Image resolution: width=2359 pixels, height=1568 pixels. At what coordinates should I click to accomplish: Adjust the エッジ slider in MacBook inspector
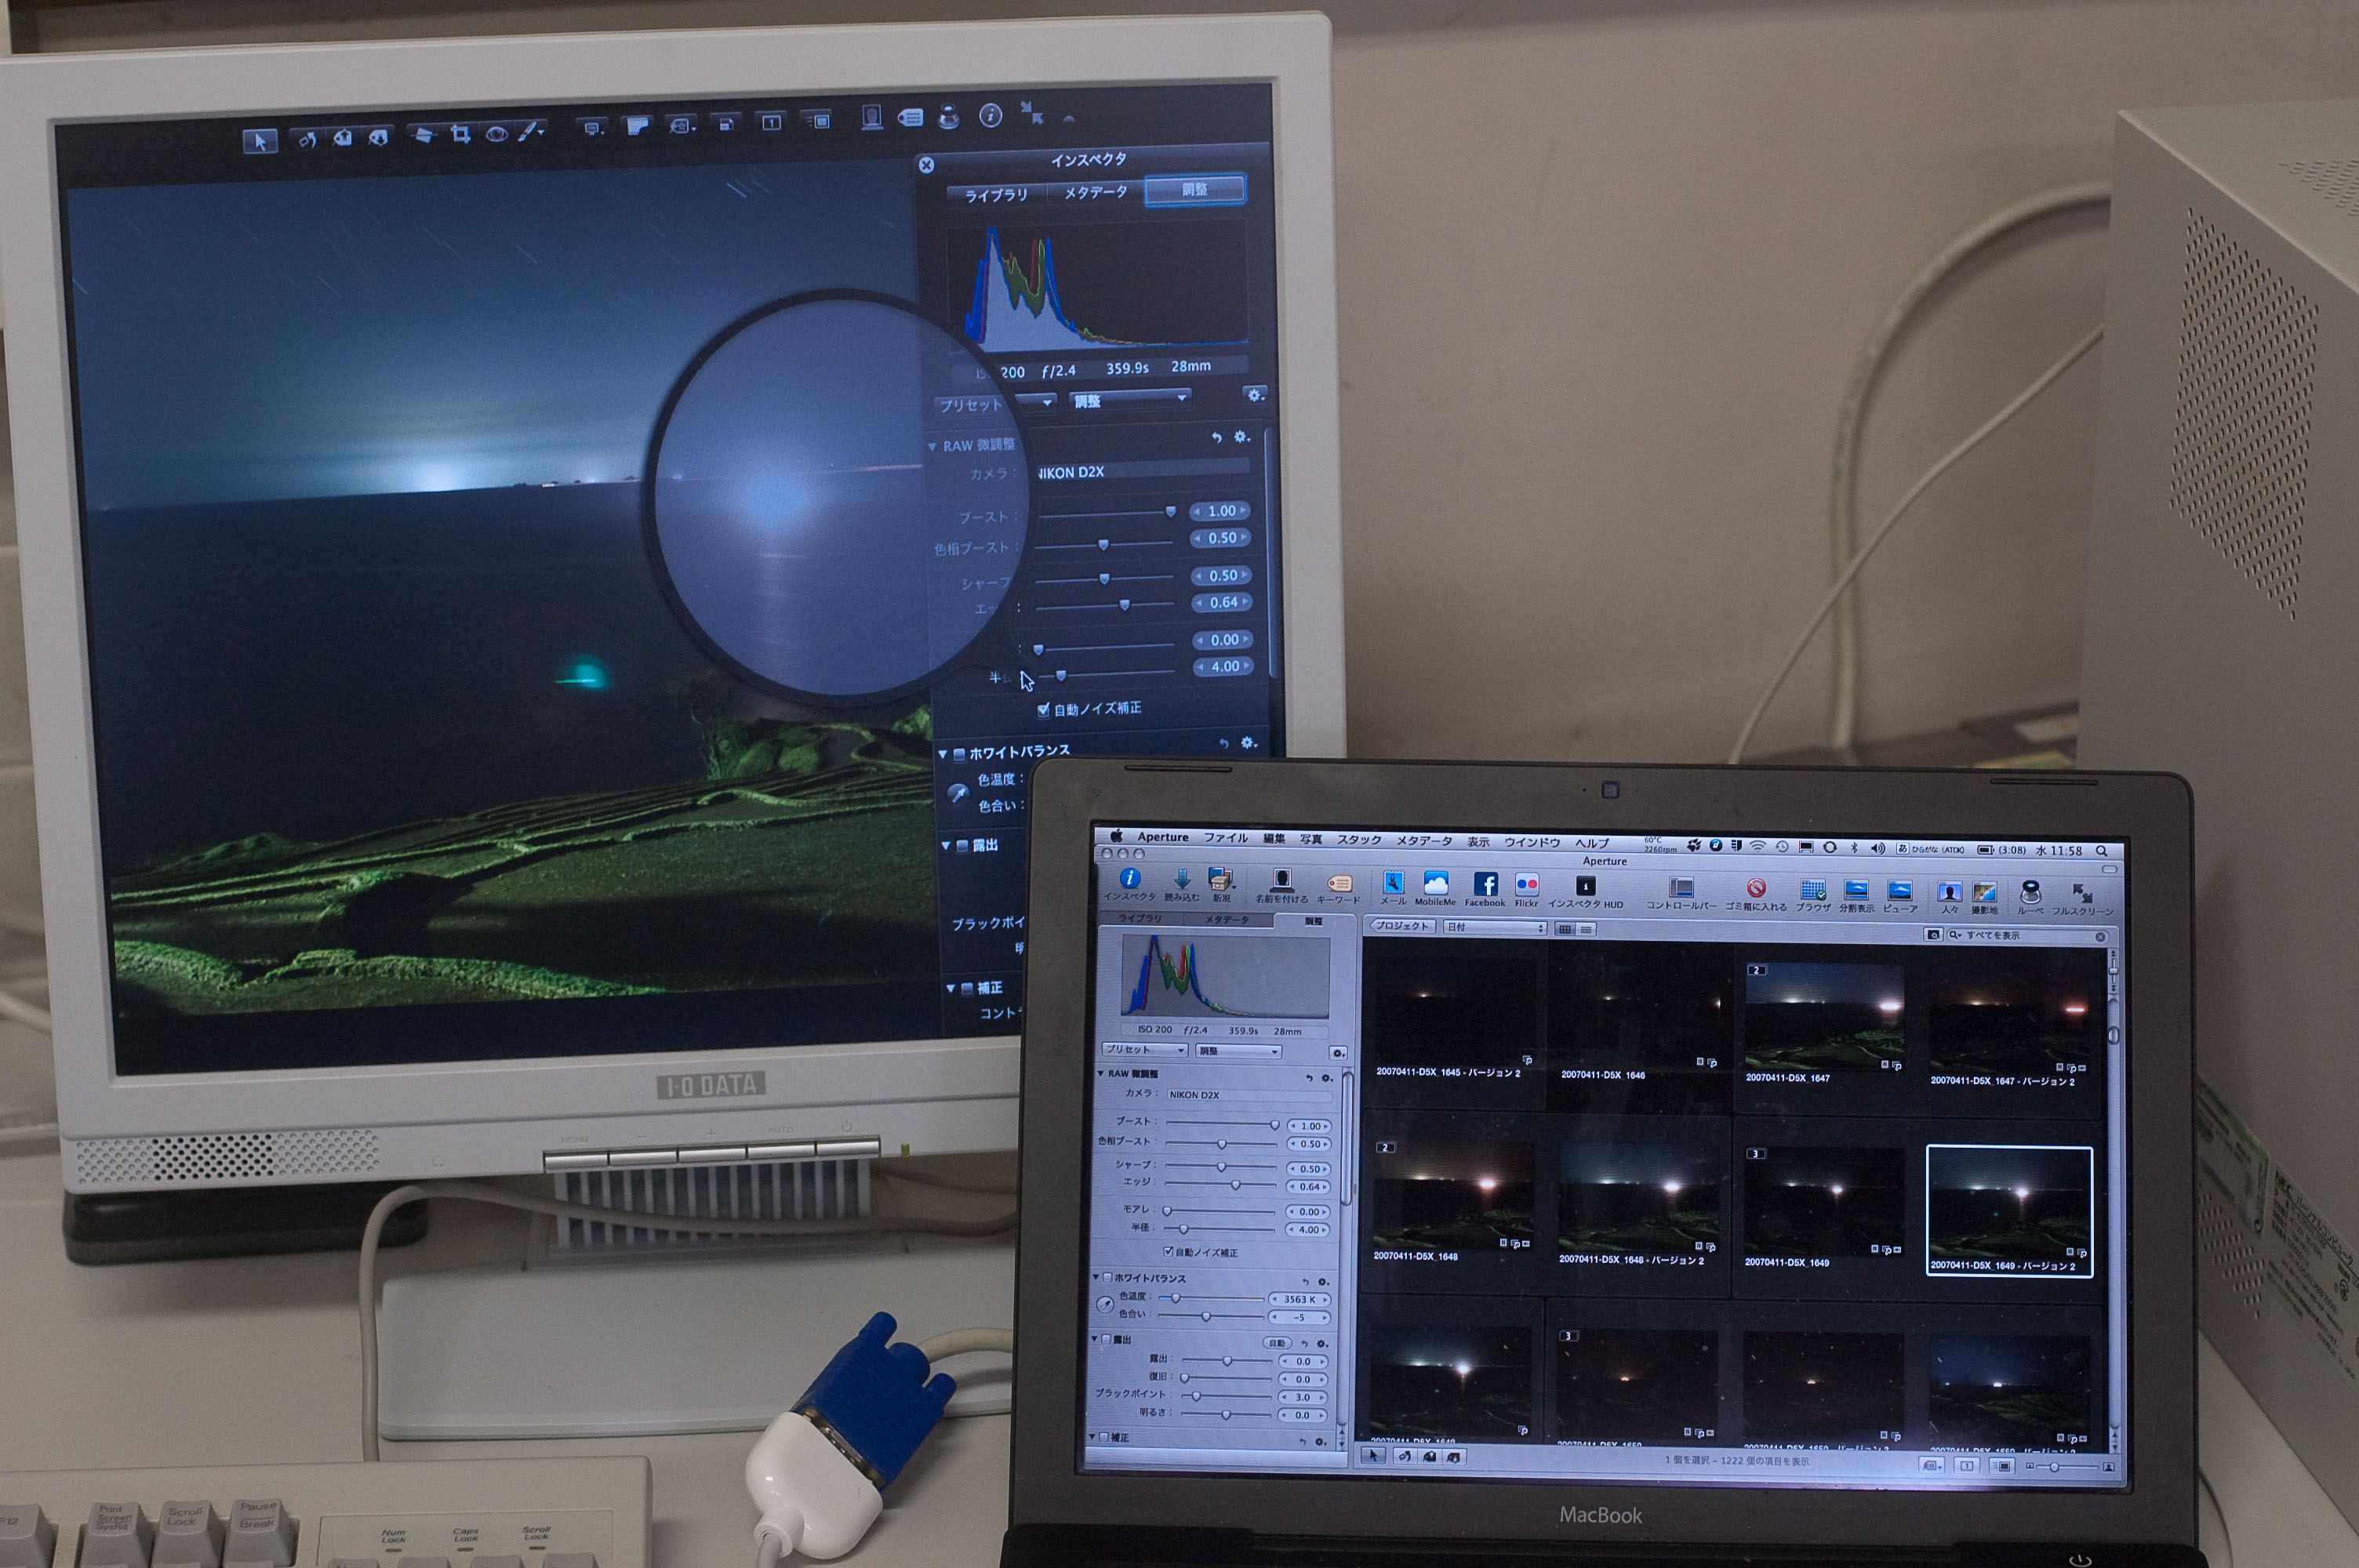coord(1220,1185)
